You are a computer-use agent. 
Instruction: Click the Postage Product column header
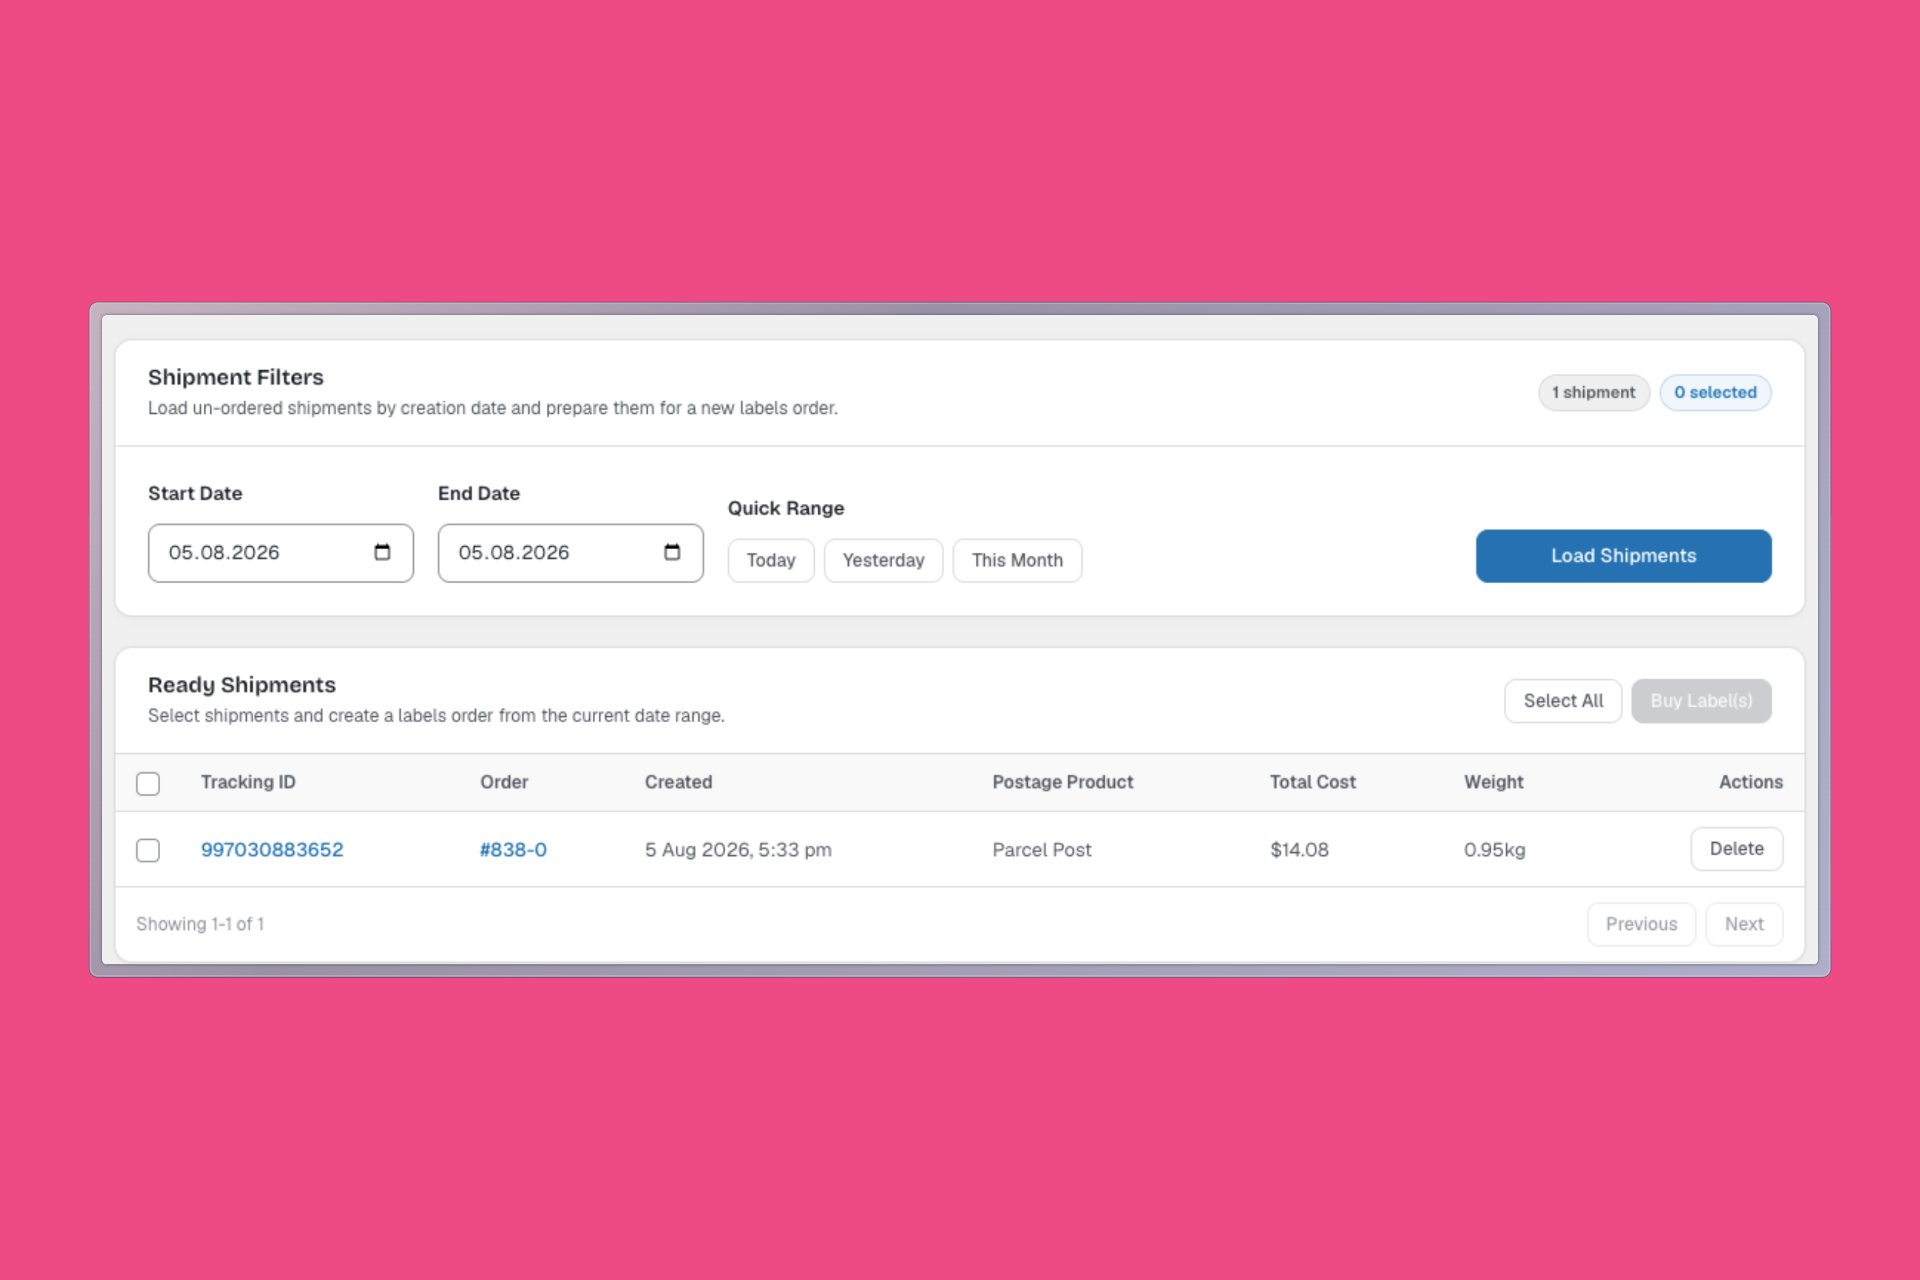[1063, 782]
